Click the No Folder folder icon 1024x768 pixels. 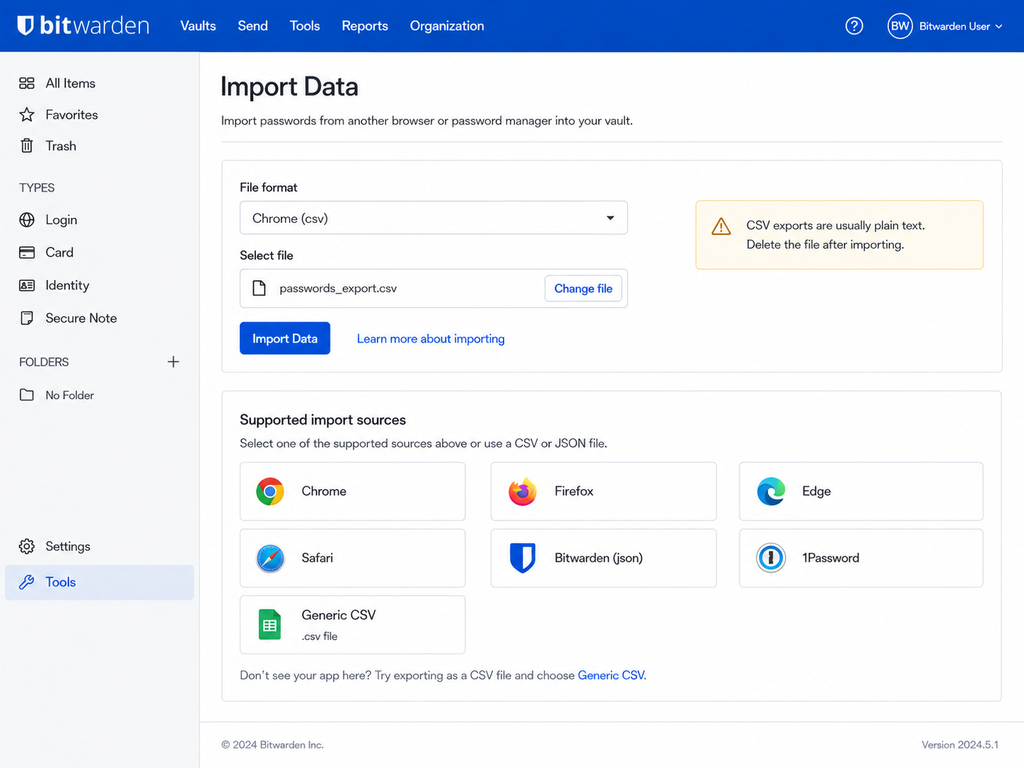pos(27,395)
